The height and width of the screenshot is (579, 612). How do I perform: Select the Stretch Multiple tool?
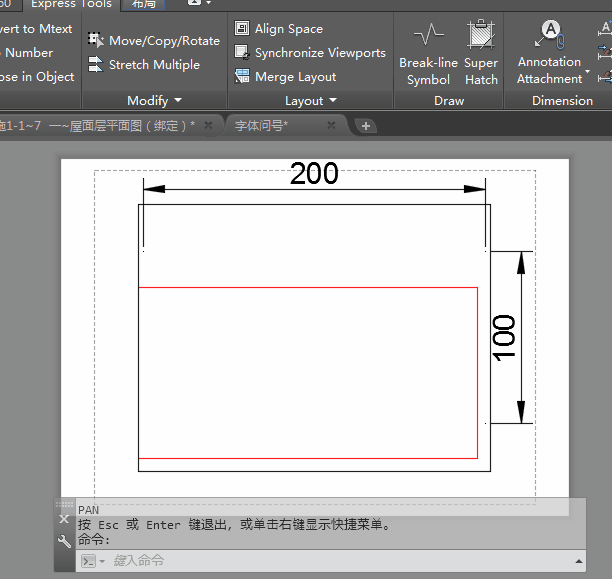click(x=143, y=65)
